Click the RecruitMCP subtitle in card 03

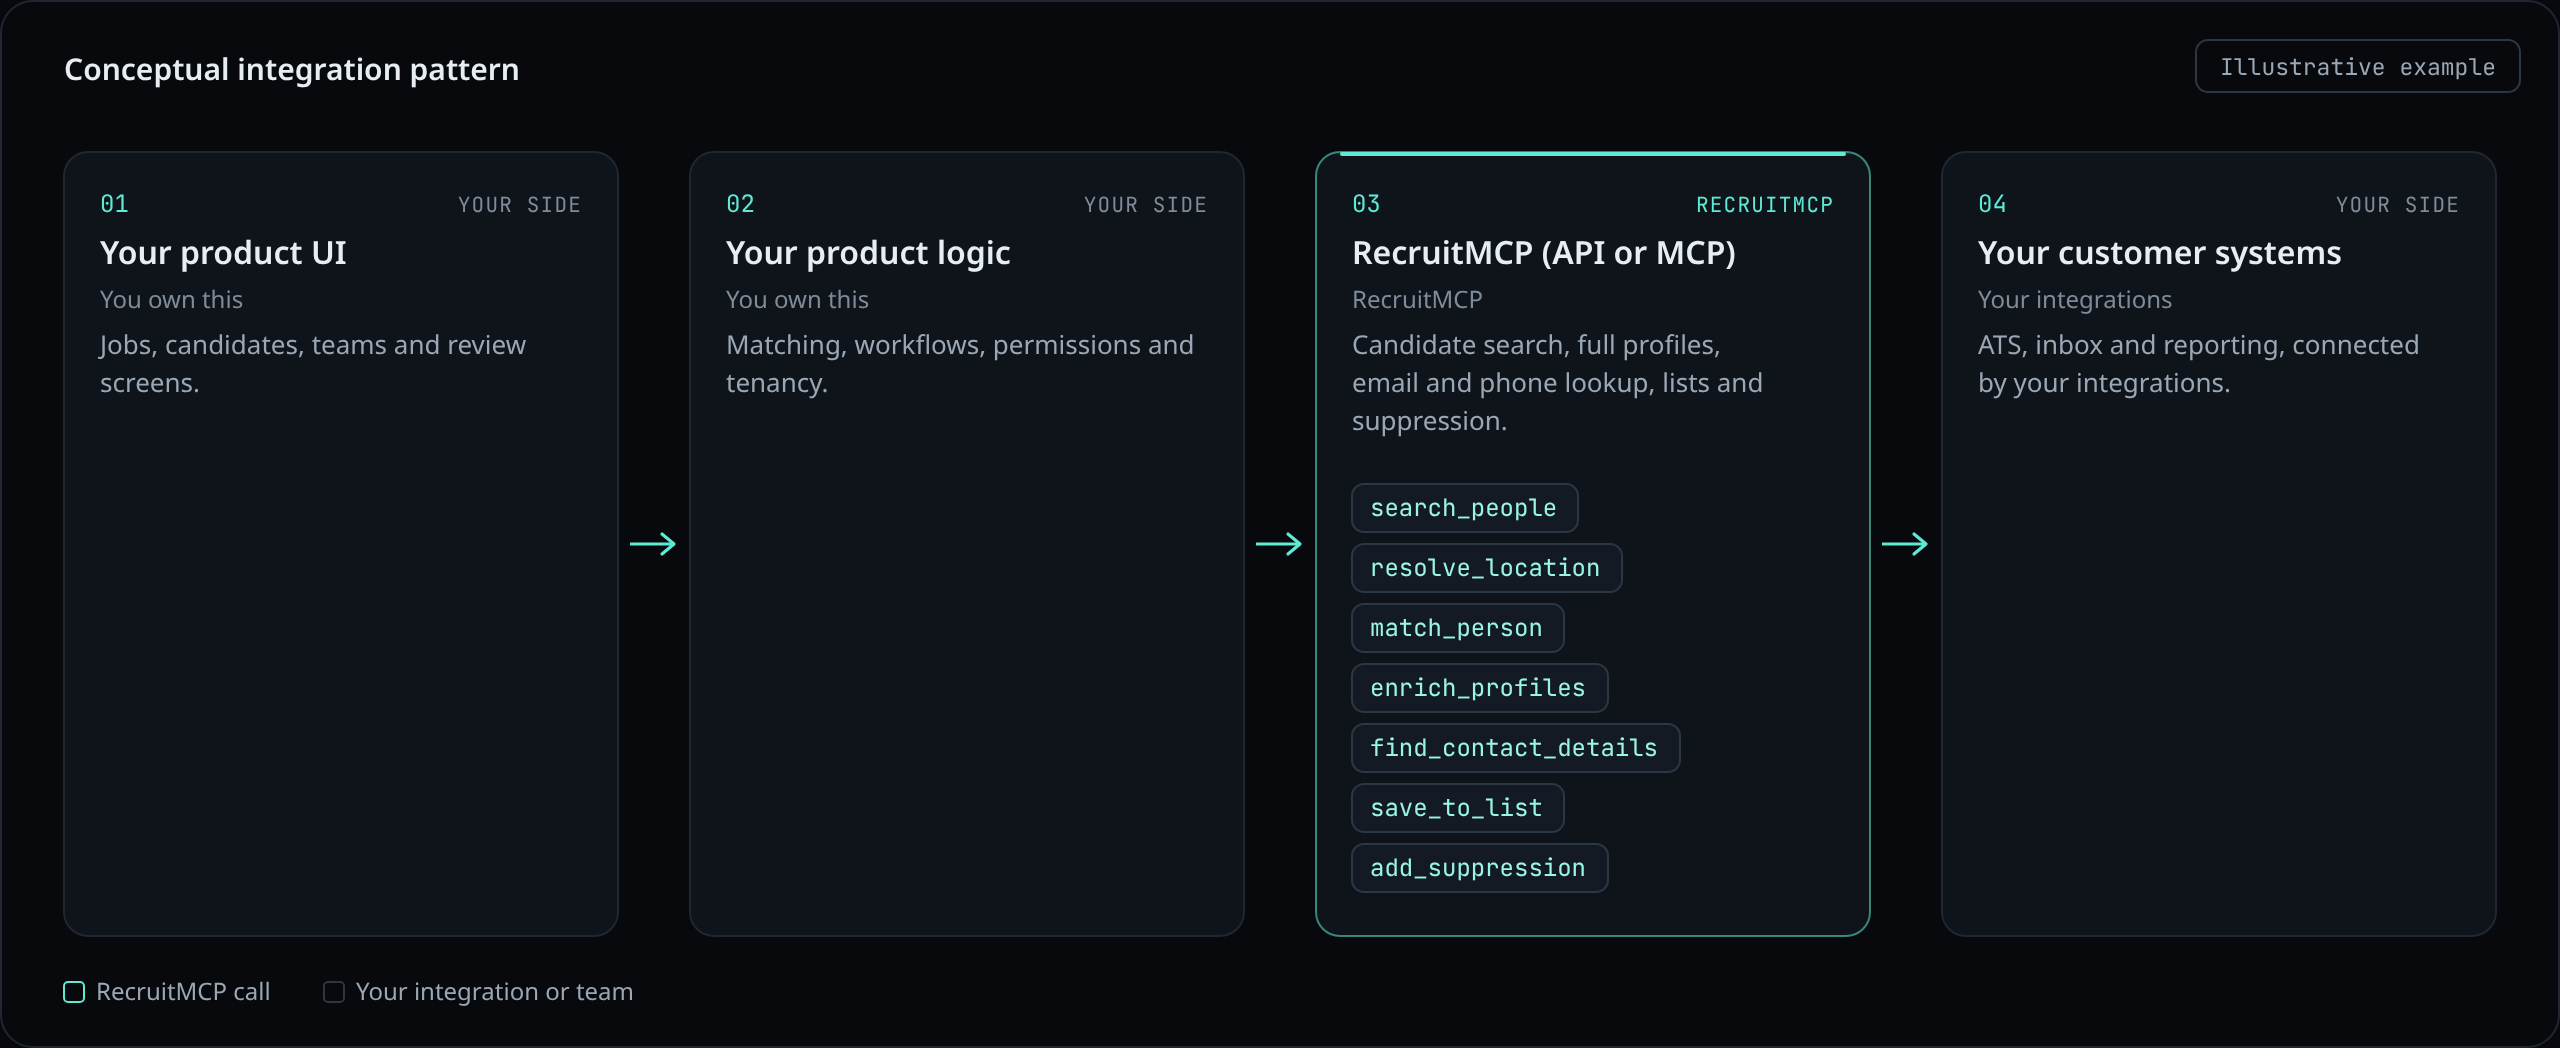pyautogui.click(x=1417, y=300)
